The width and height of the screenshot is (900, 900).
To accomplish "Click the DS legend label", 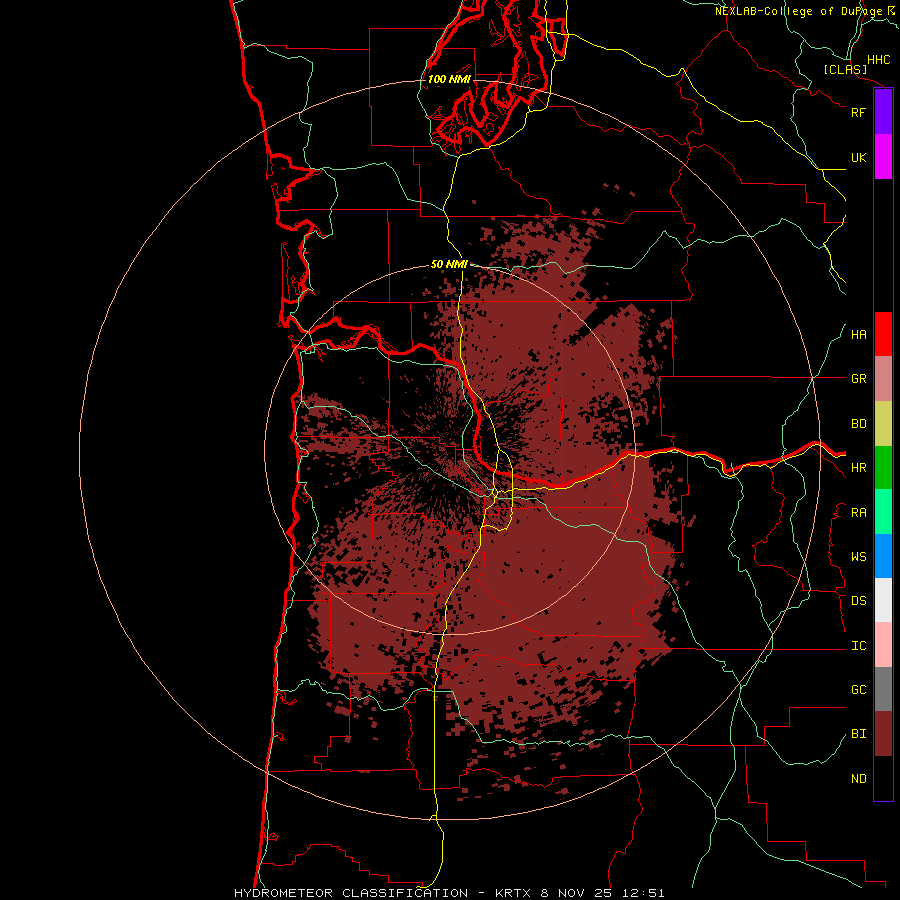I will tap(858, 601).
